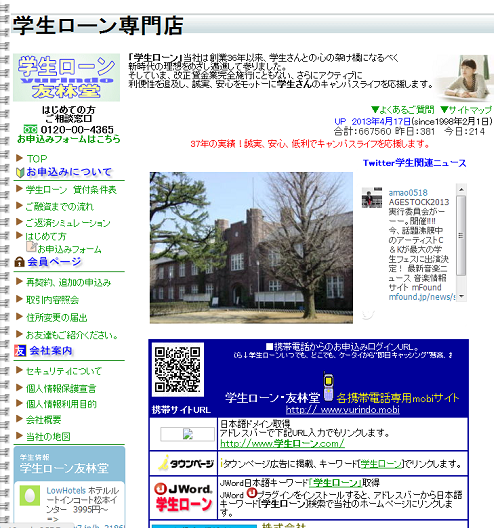The width and height of the screenshot is (500, 528).
Task: Click the beginner leaf icon beside お申込みについて
Action: click(x=20, y=173)
